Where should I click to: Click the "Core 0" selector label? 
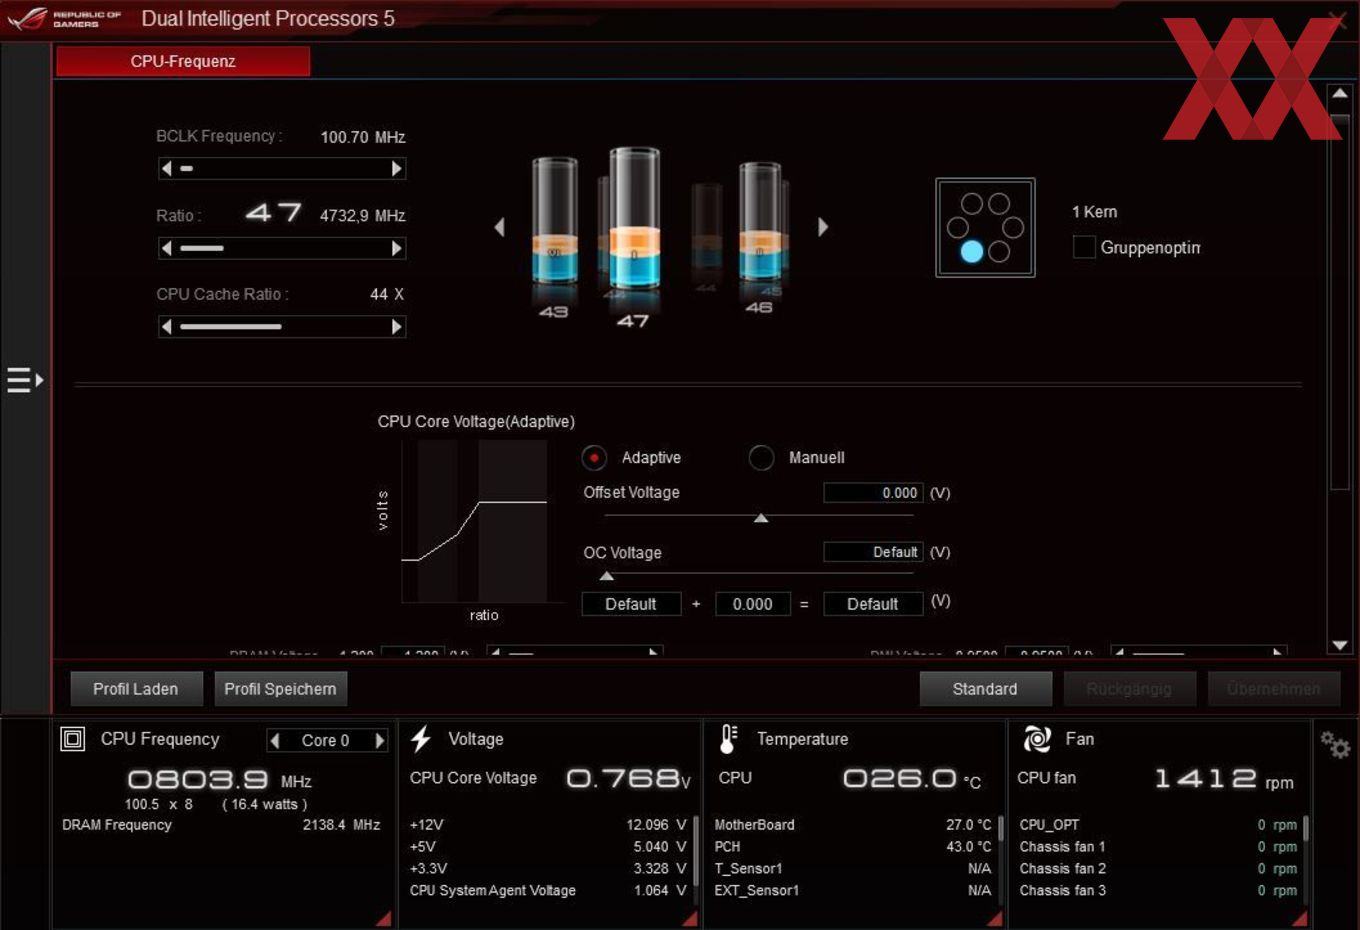point(326,741)
